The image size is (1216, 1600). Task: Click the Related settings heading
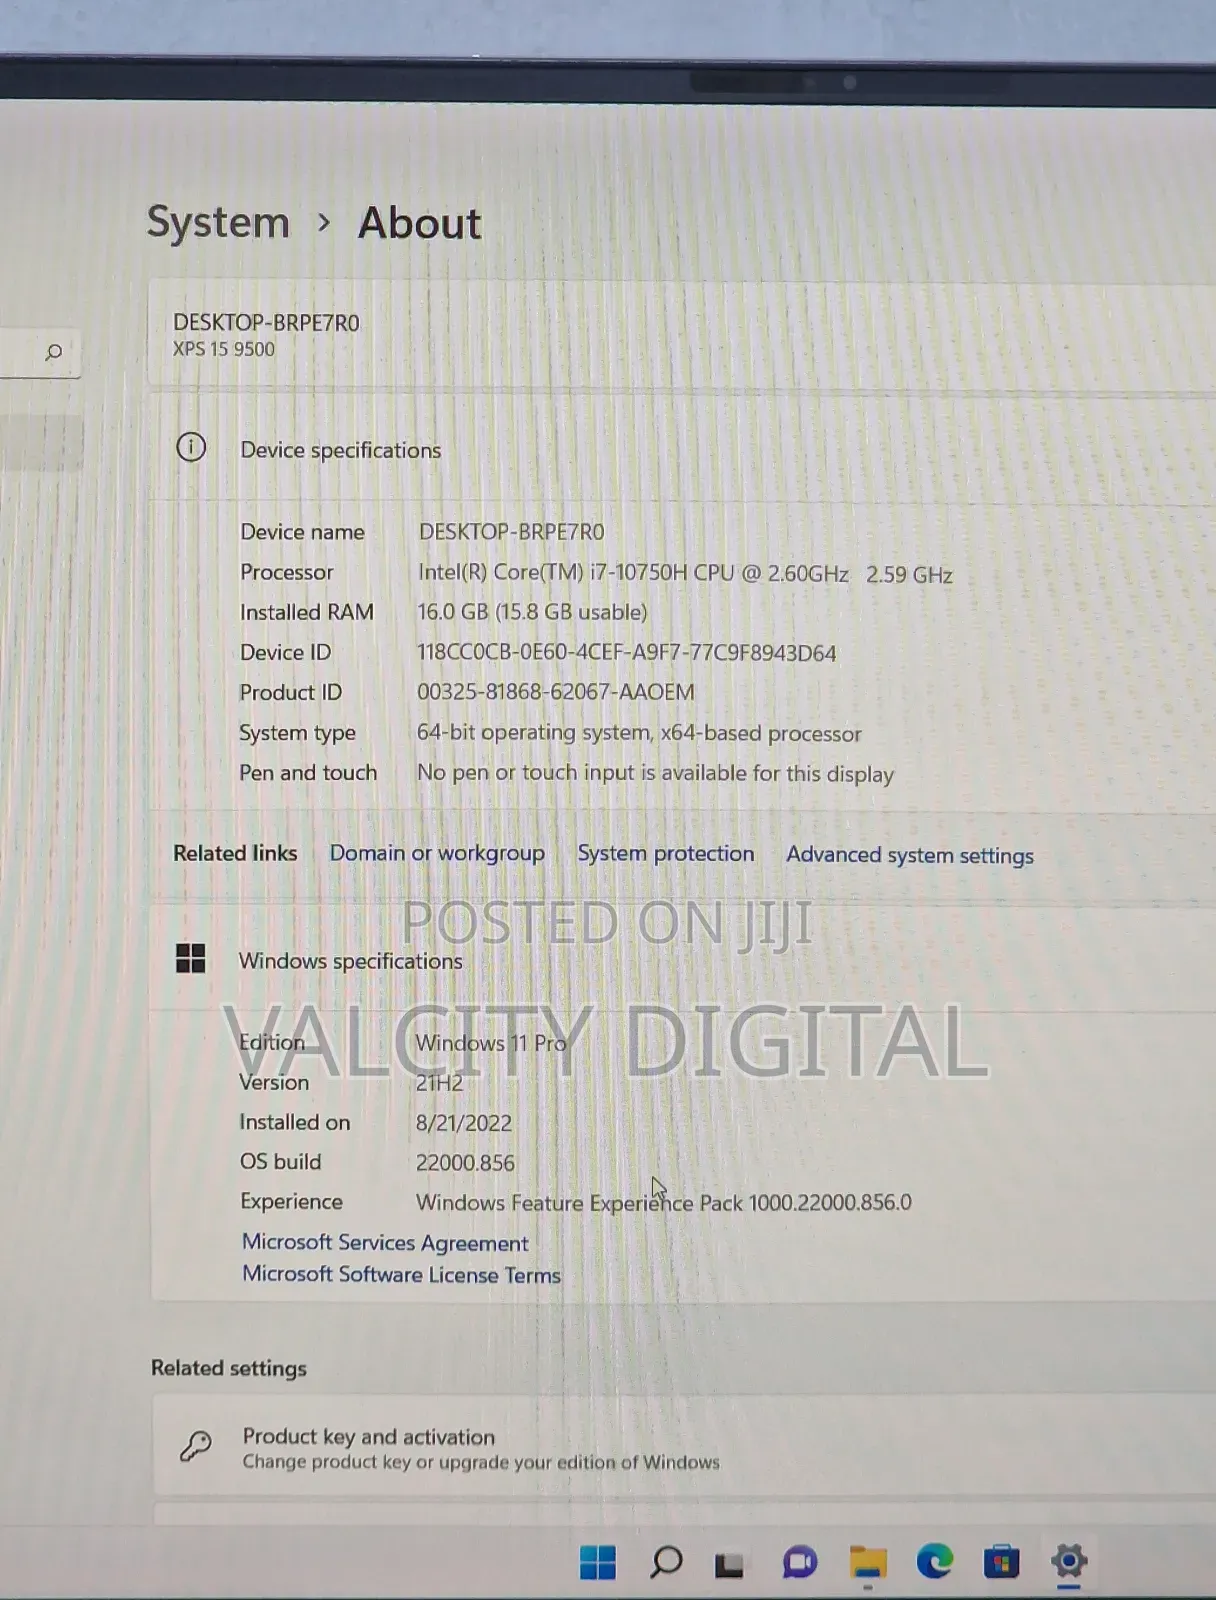[229, 1368]
